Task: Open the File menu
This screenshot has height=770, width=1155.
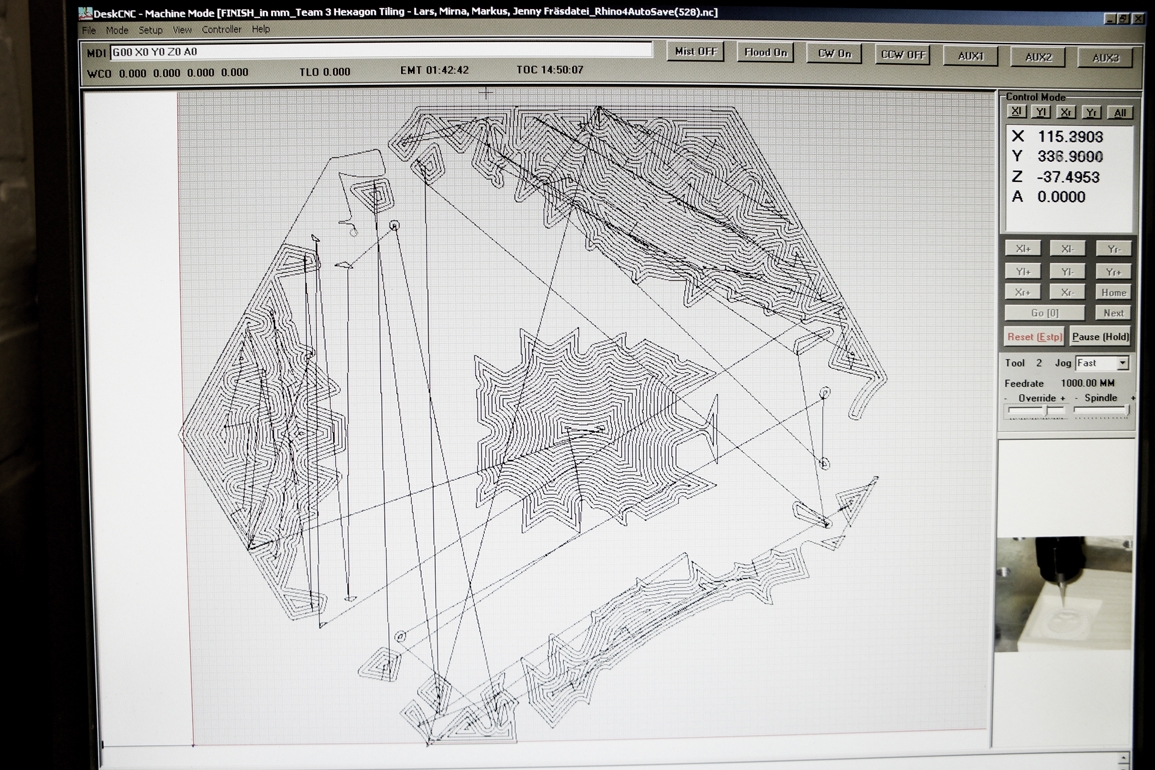Action: pyautogui.click(x=89, y=30)
